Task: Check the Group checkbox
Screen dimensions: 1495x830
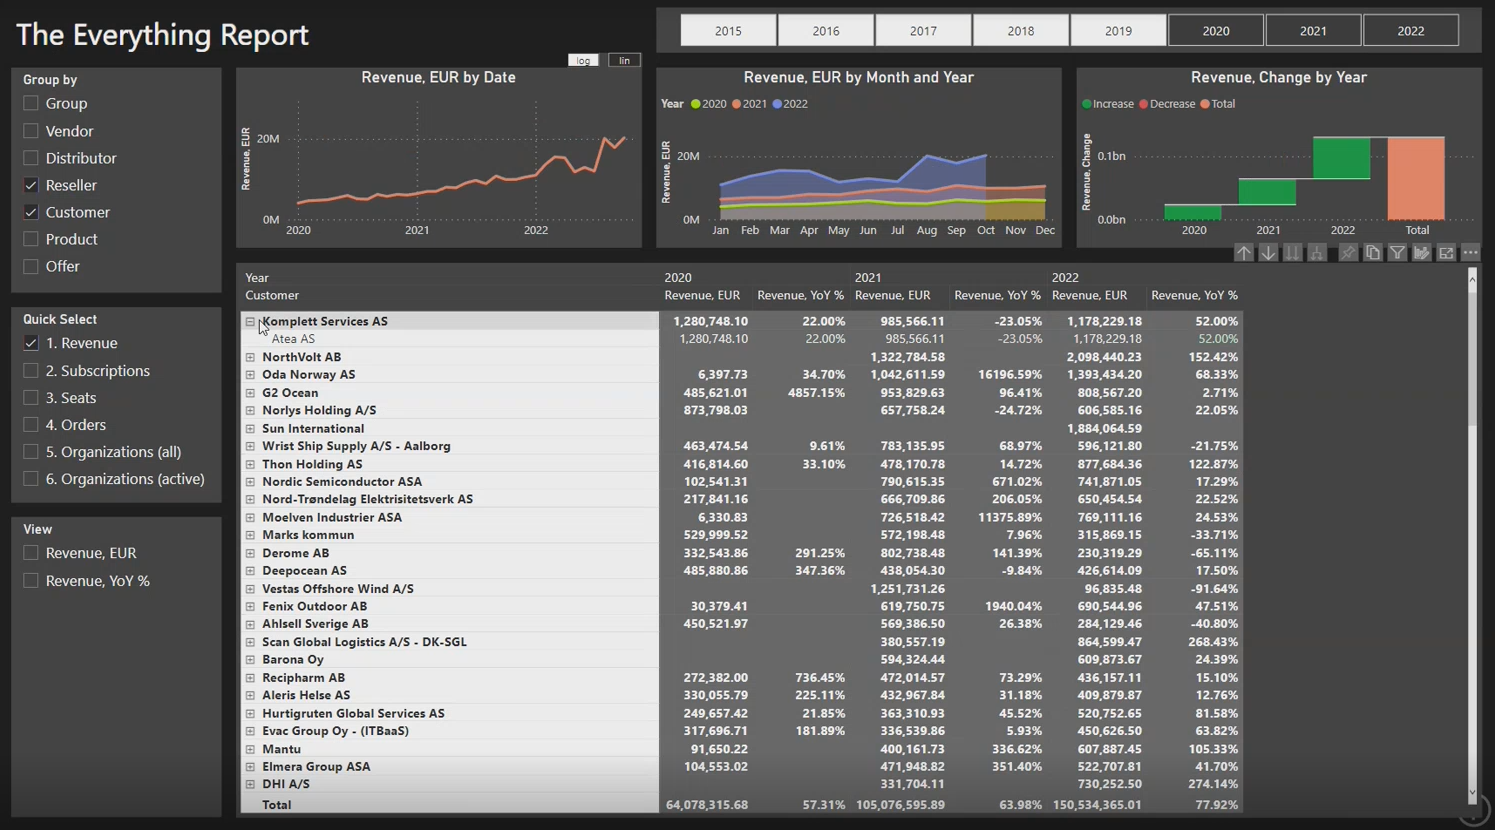Action: (x=31, y=103)
